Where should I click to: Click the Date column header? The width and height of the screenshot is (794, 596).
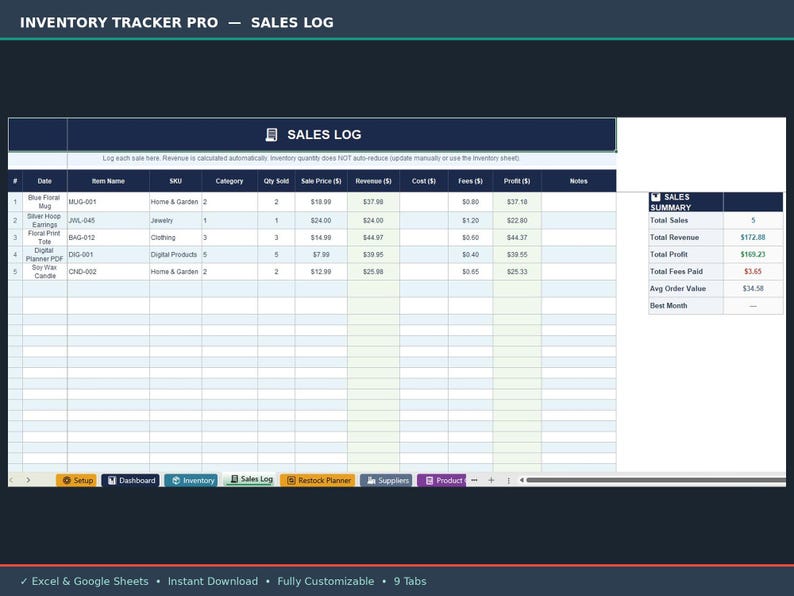(45, 181)
